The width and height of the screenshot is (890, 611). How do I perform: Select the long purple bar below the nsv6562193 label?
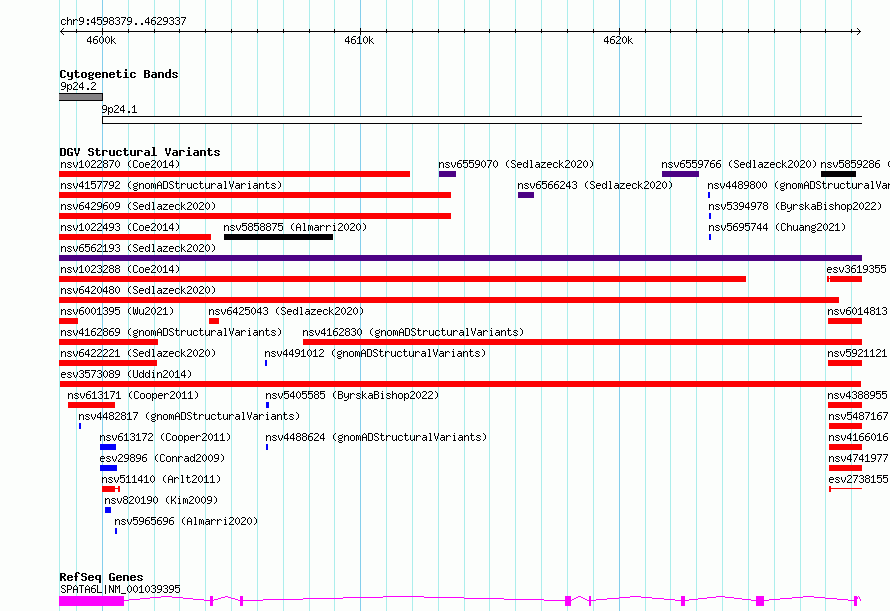click(460, 258)
